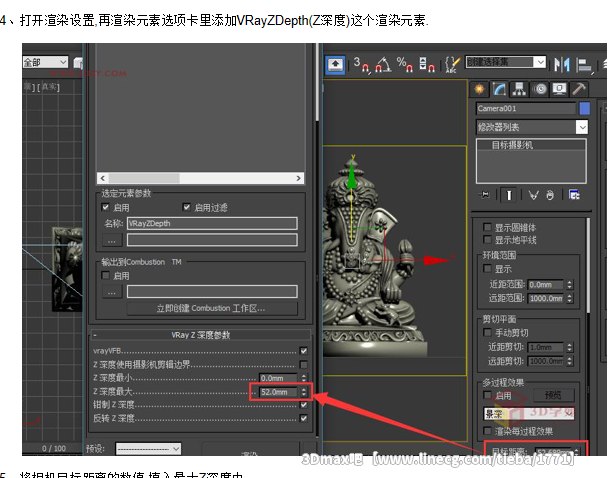Toggle 反转Z深度 checkbox
Image resolution: width=614 pixels, height=478 pixels.
coord(303,418)
